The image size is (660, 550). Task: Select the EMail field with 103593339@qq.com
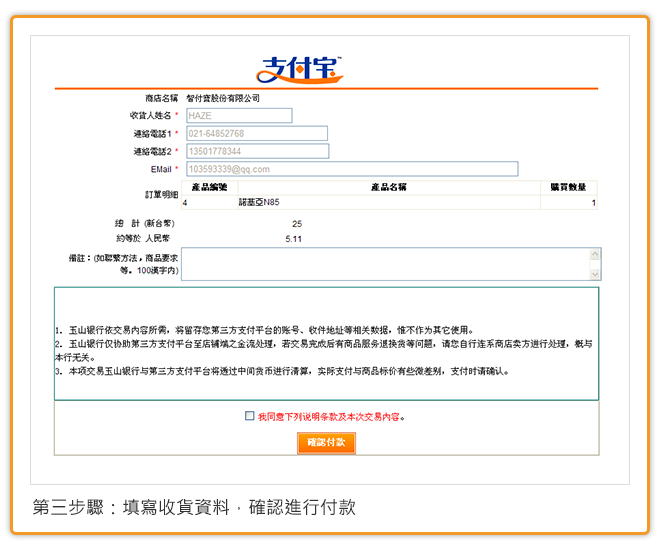coord(352,169)
